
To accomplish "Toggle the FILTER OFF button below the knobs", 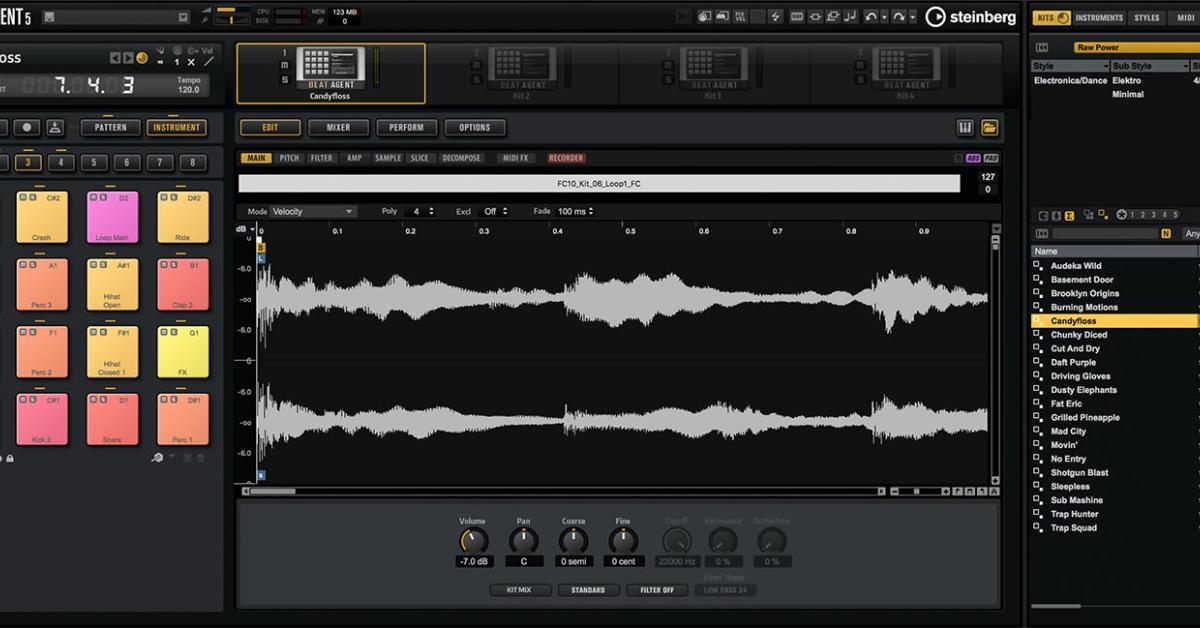I will [x=657, y=590].
